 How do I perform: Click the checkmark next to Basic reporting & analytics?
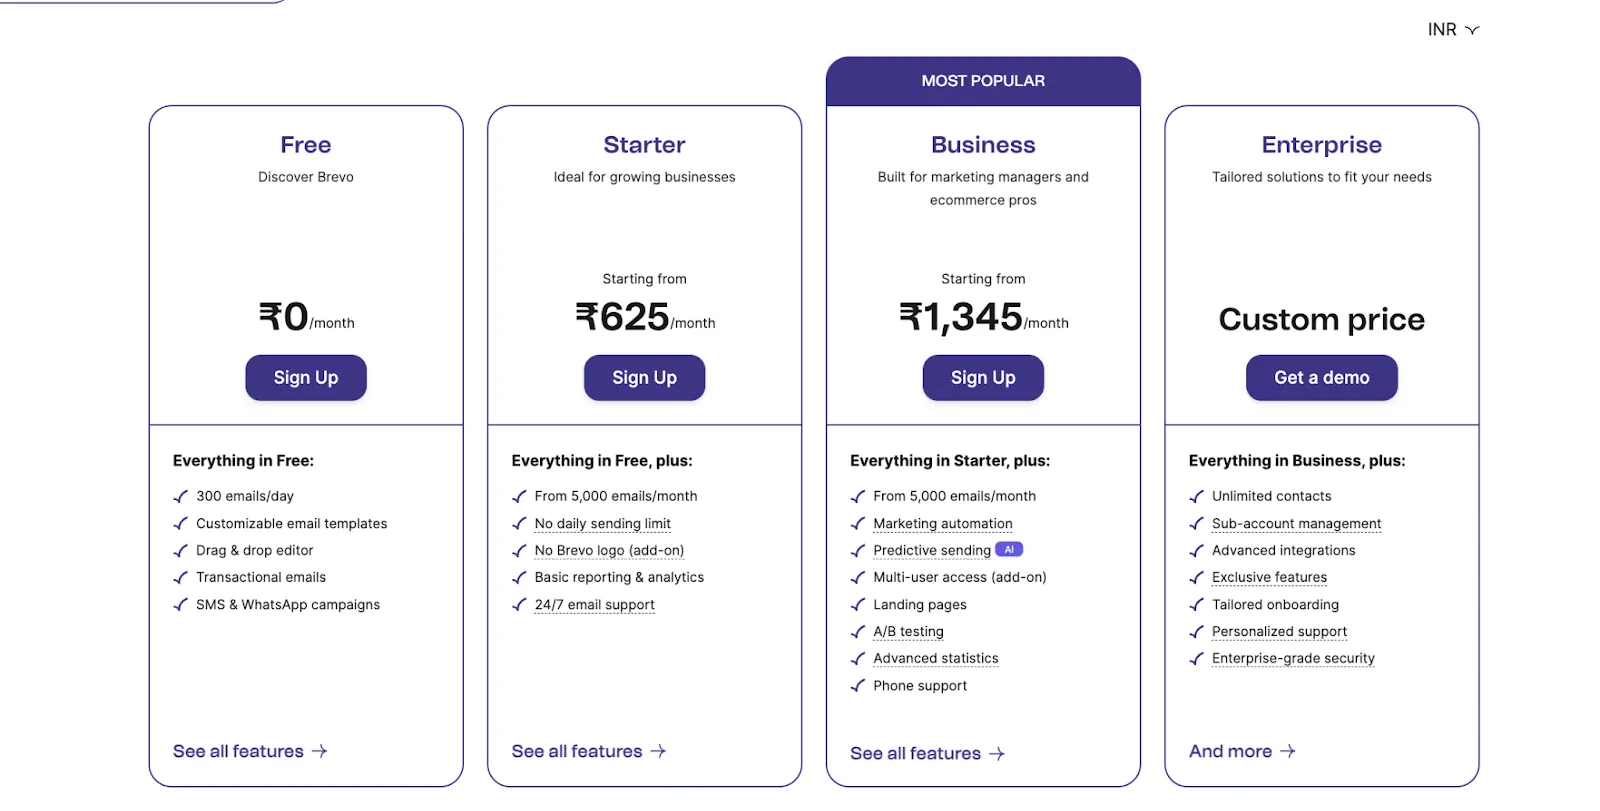tap(519, 577)
